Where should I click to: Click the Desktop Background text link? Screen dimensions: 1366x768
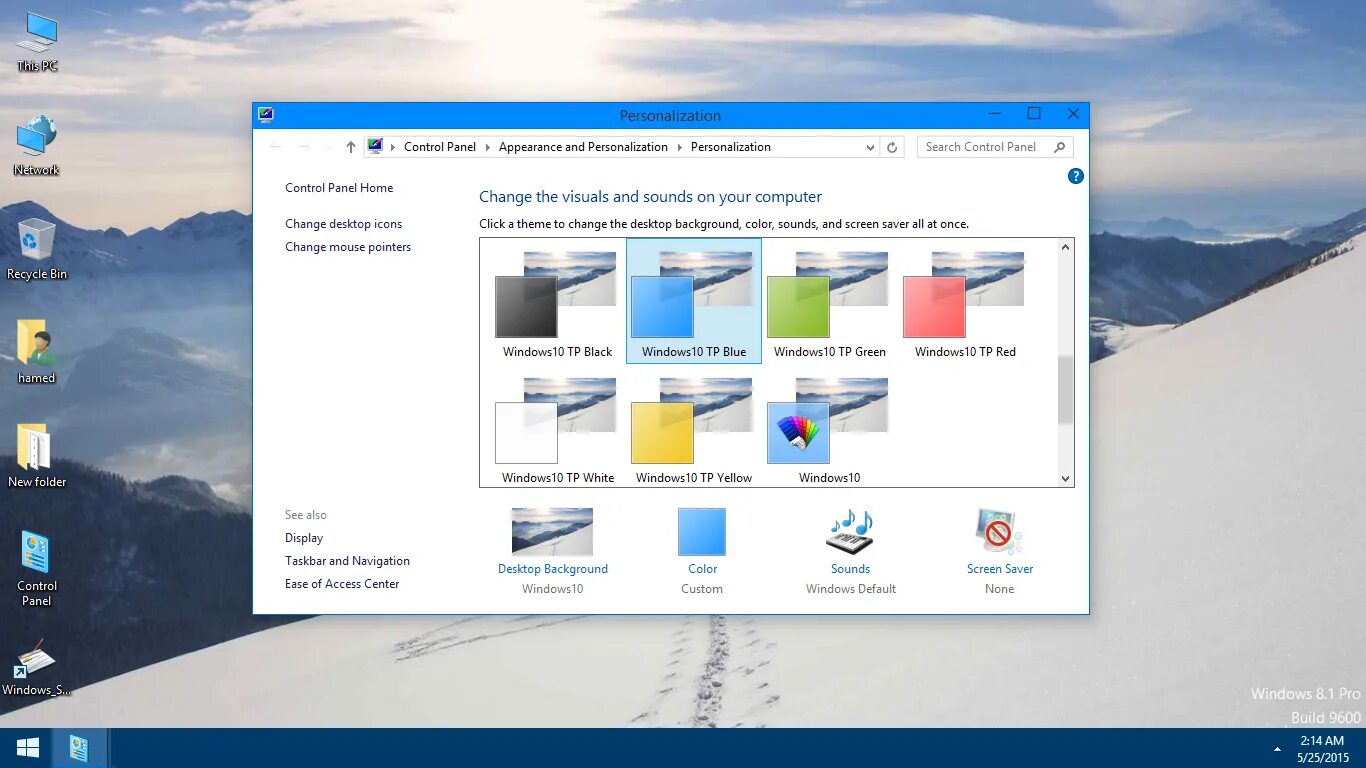[x=553, y=569]
